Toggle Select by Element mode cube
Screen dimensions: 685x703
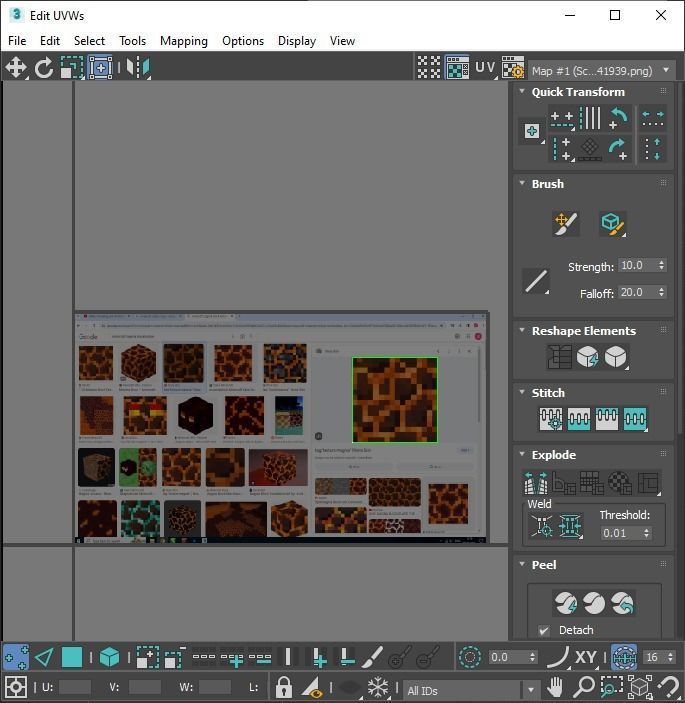tap(109, 658)
